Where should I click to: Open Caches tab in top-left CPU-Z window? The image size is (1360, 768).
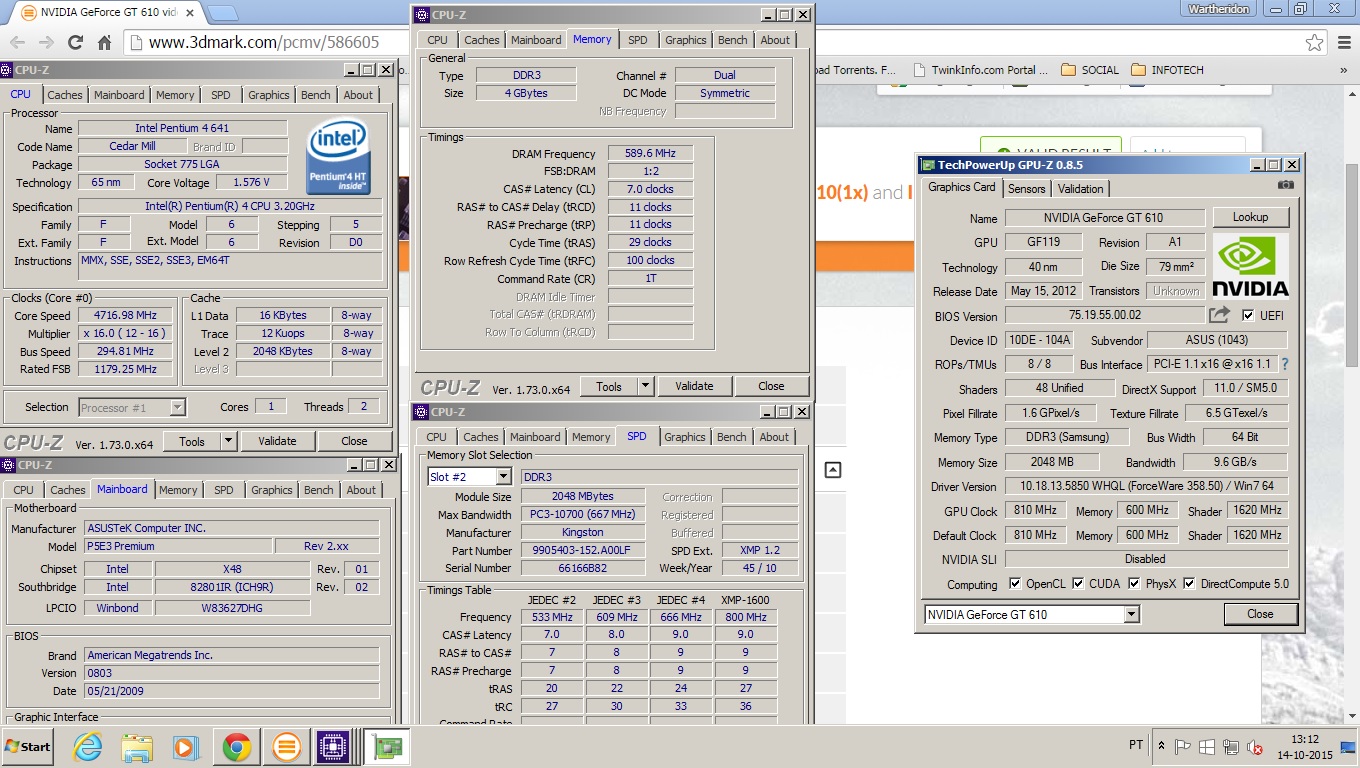(x=65, y=95)
